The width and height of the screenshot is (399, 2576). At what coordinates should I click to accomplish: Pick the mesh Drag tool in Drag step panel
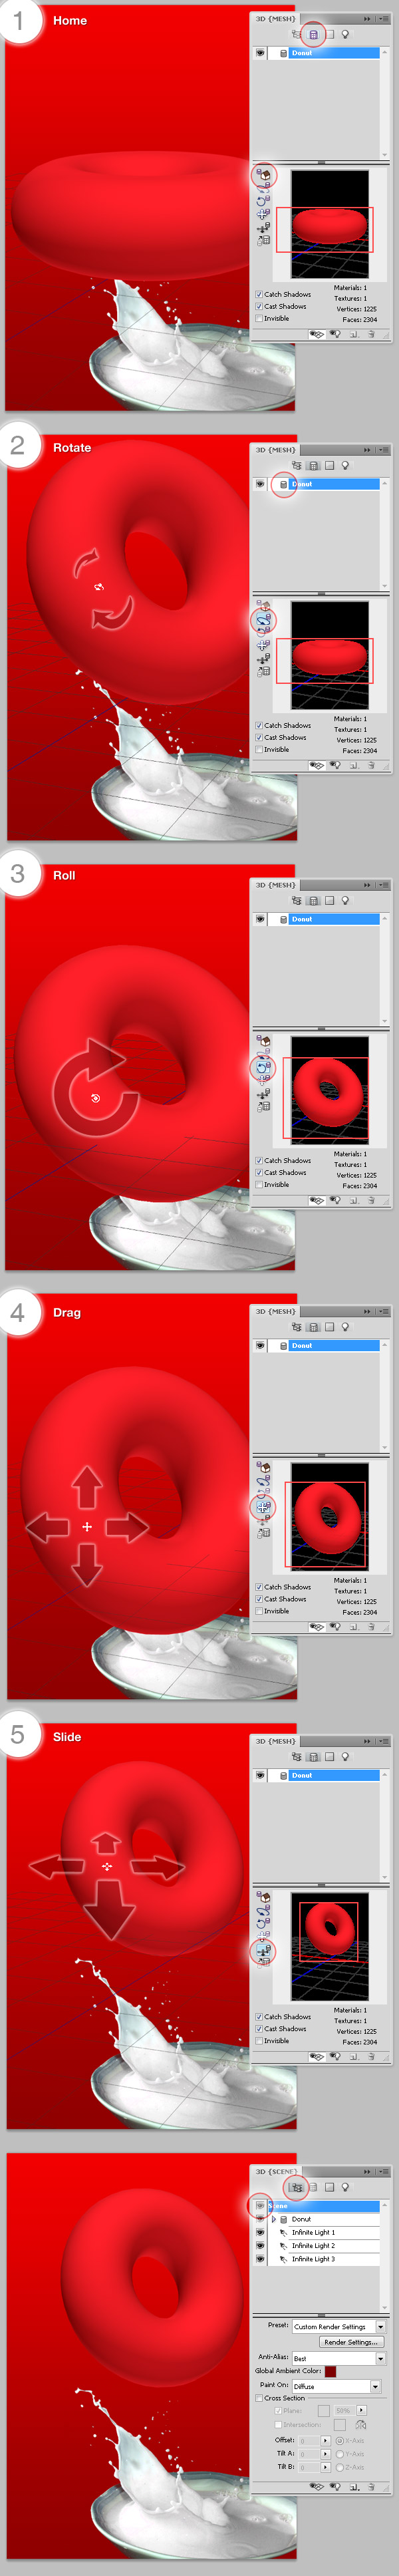click(x=263, y=1506)
